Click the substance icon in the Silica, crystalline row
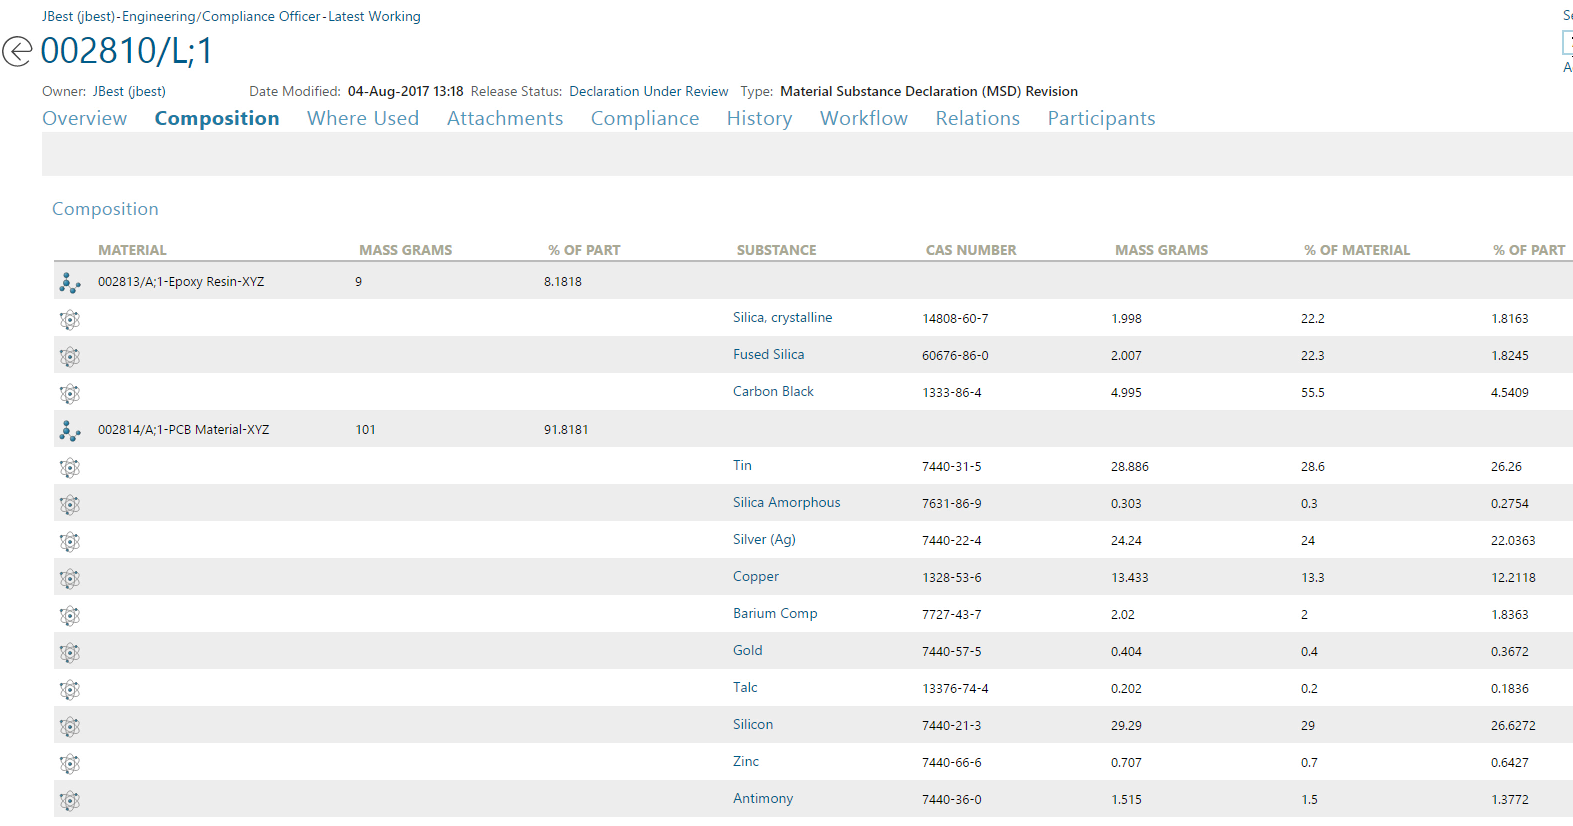 (x=69, y=320)
